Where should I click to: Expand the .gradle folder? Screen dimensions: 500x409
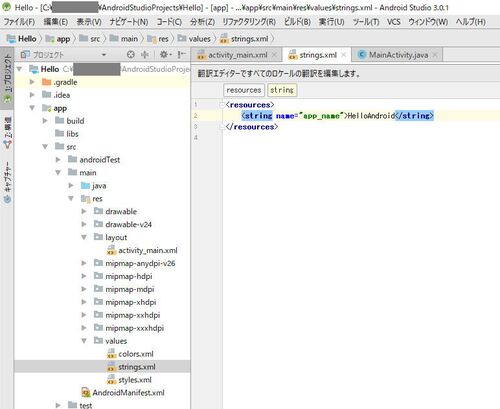click(x=32, y=82)
